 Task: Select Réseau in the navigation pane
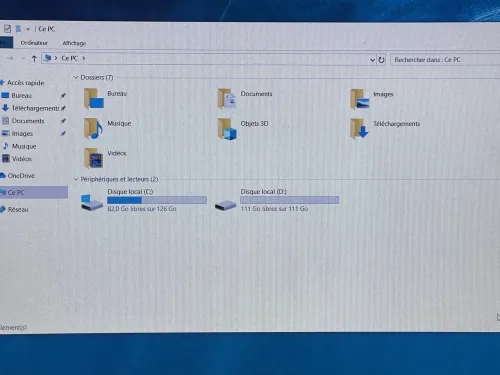coord(18,209)
